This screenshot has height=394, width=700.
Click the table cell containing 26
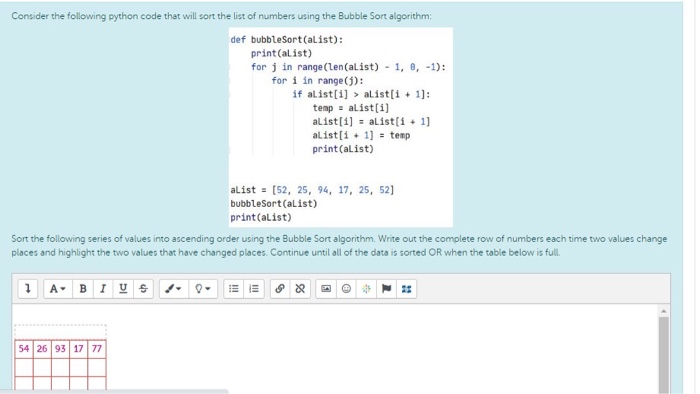tap(42, 348)
